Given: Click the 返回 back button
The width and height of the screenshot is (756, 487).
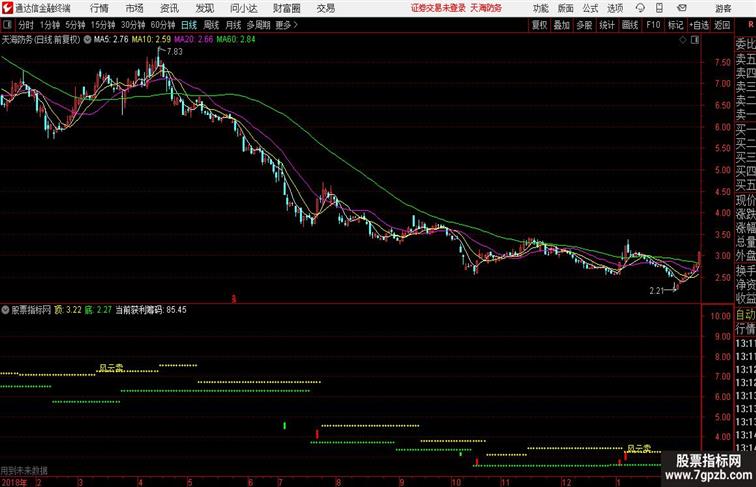Looking at the screenshot, I should [x=722, y=25].
